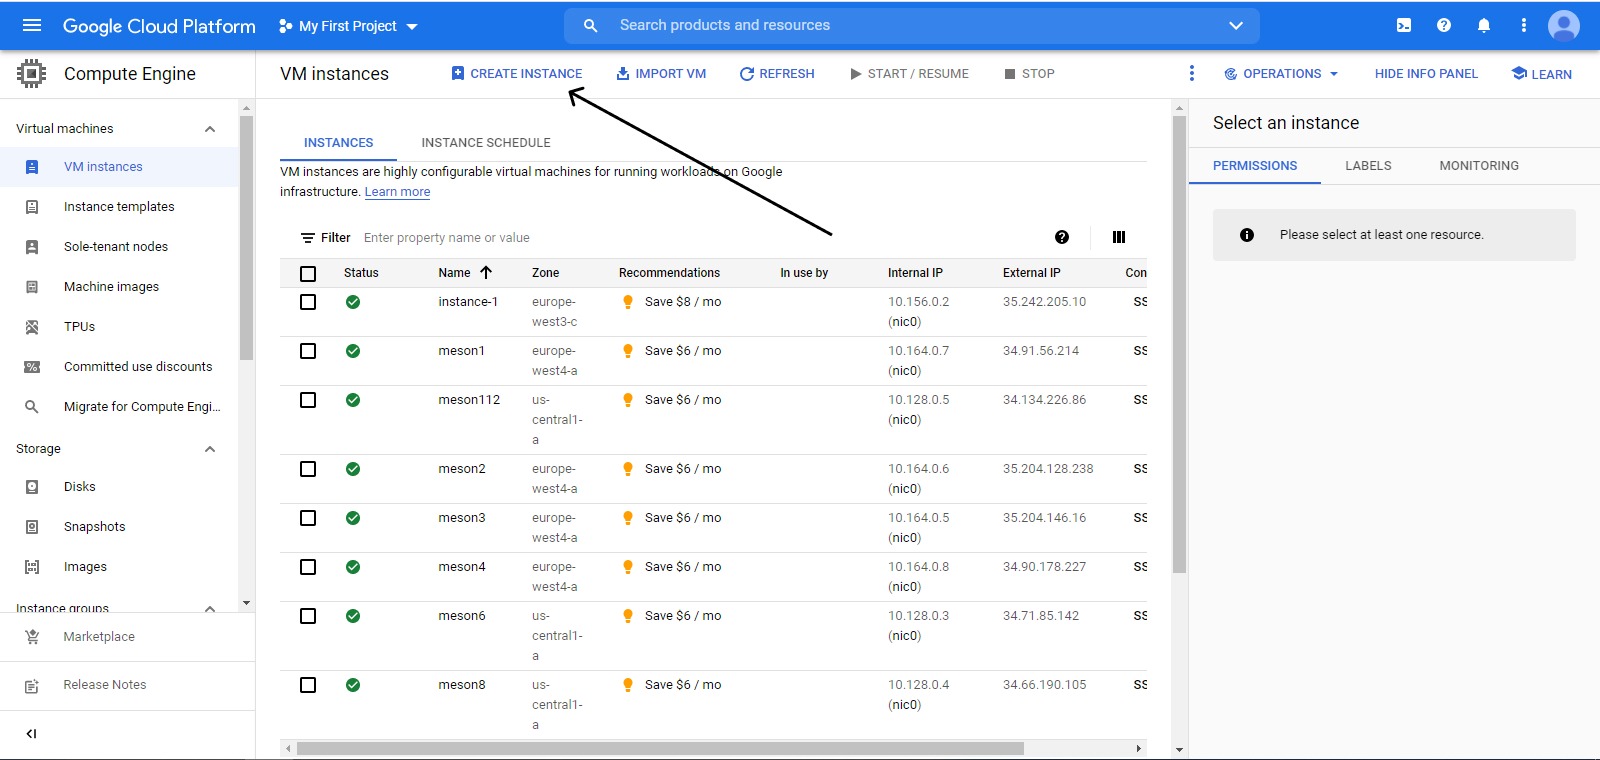This screenshot has height=760, width=1600.
Task: Click the horizontal table scrollbar
Action: [x=660, y=748]
